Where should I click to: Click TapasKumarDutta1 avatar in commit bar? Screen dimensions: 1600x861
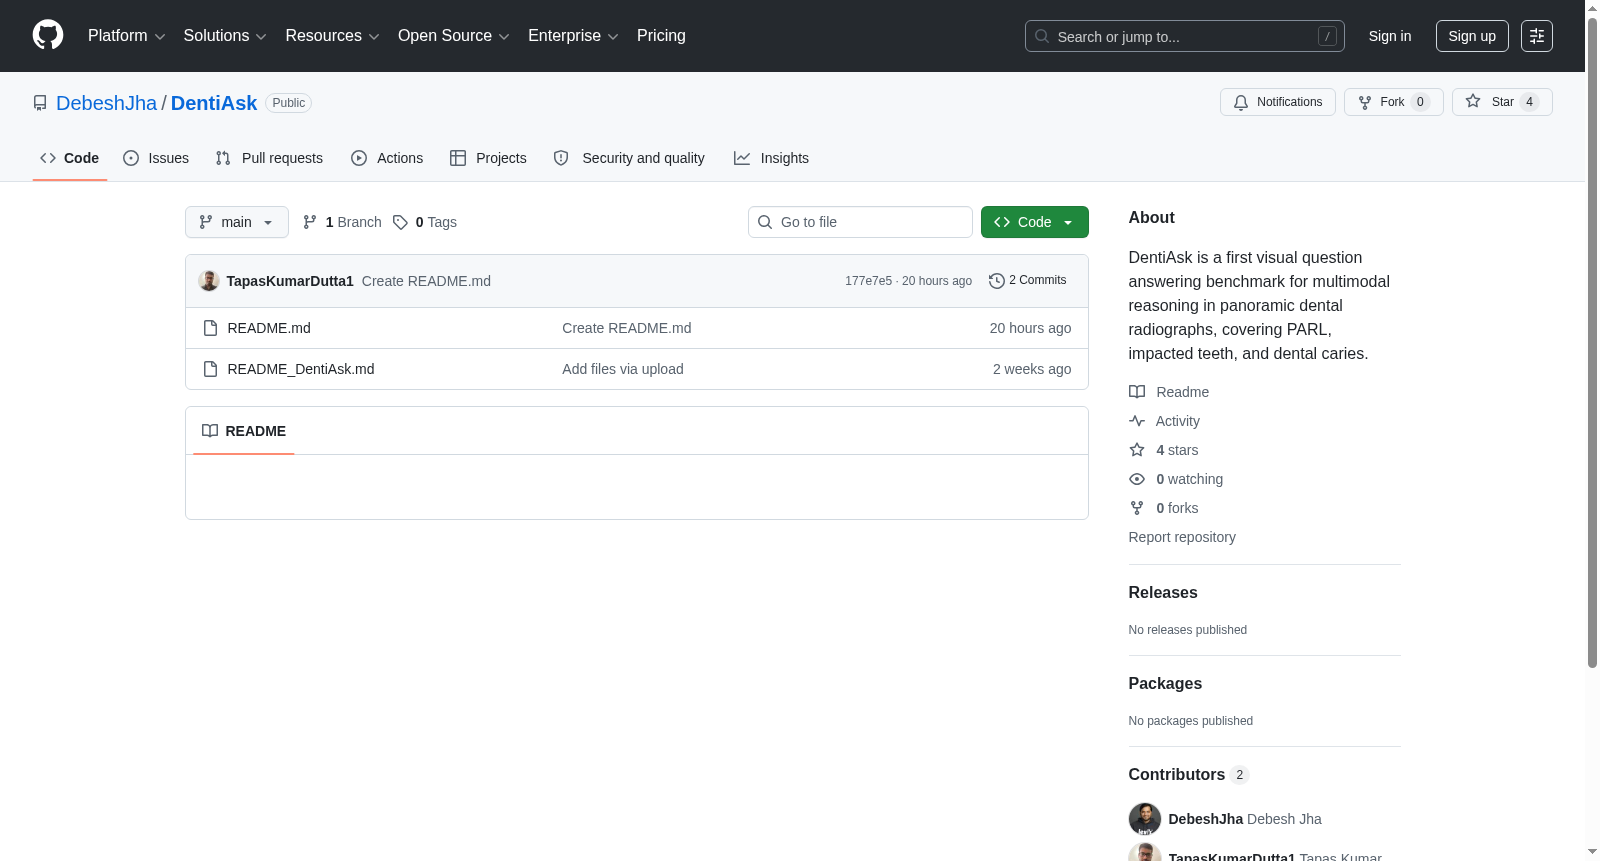tap(209, 281)
